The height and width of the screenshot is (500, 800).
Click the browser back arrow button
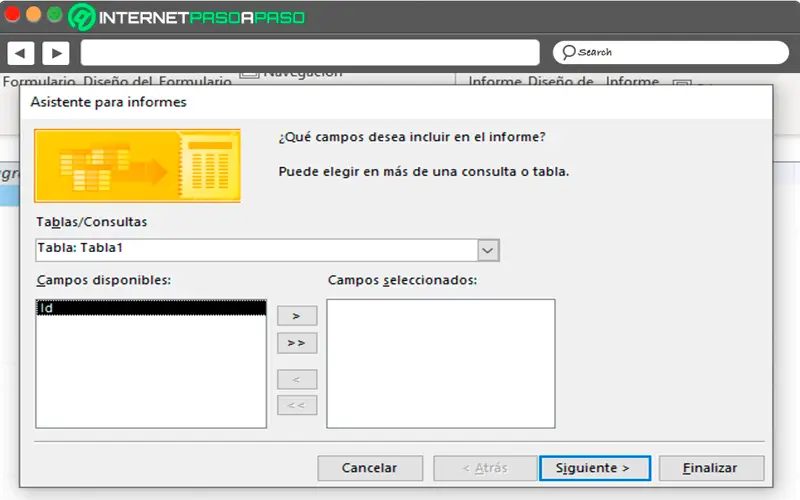click(21, 53)
